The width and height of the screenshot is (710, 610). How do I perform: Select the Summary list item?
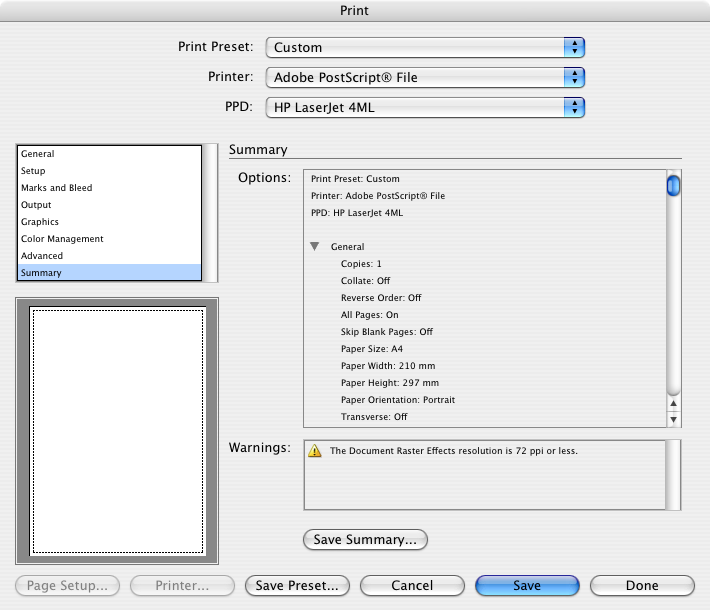[41, 273]
